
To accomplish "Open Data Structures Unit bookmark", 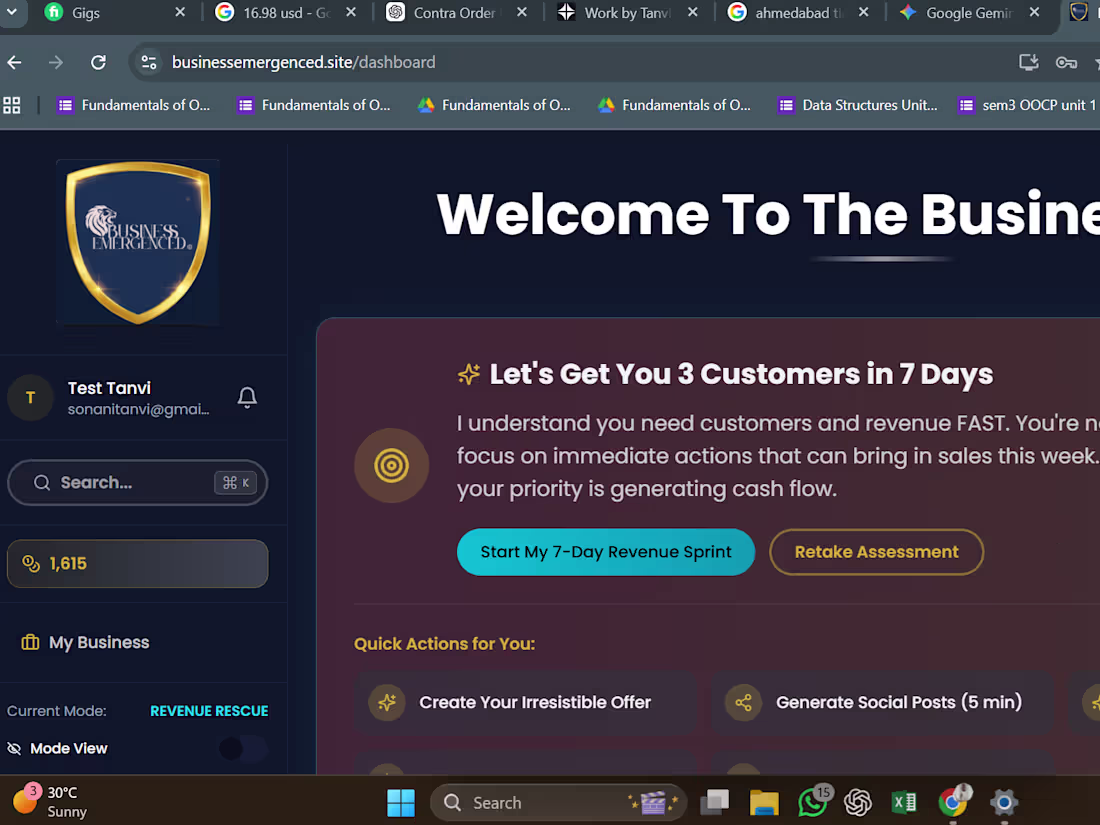I will click(x=857, y=105).
